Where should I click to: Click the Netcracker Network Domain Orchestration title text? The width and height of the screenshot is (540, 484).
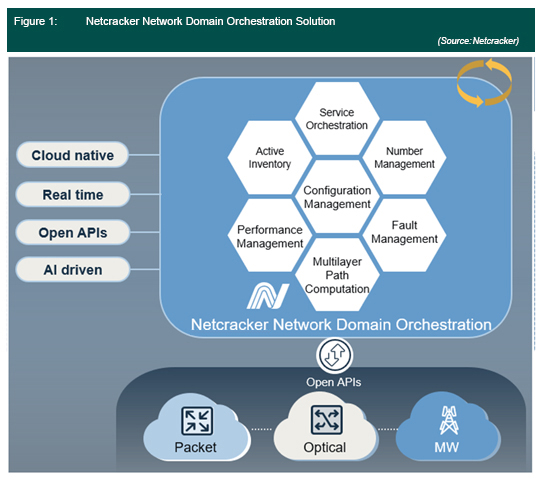coord(341,325)
